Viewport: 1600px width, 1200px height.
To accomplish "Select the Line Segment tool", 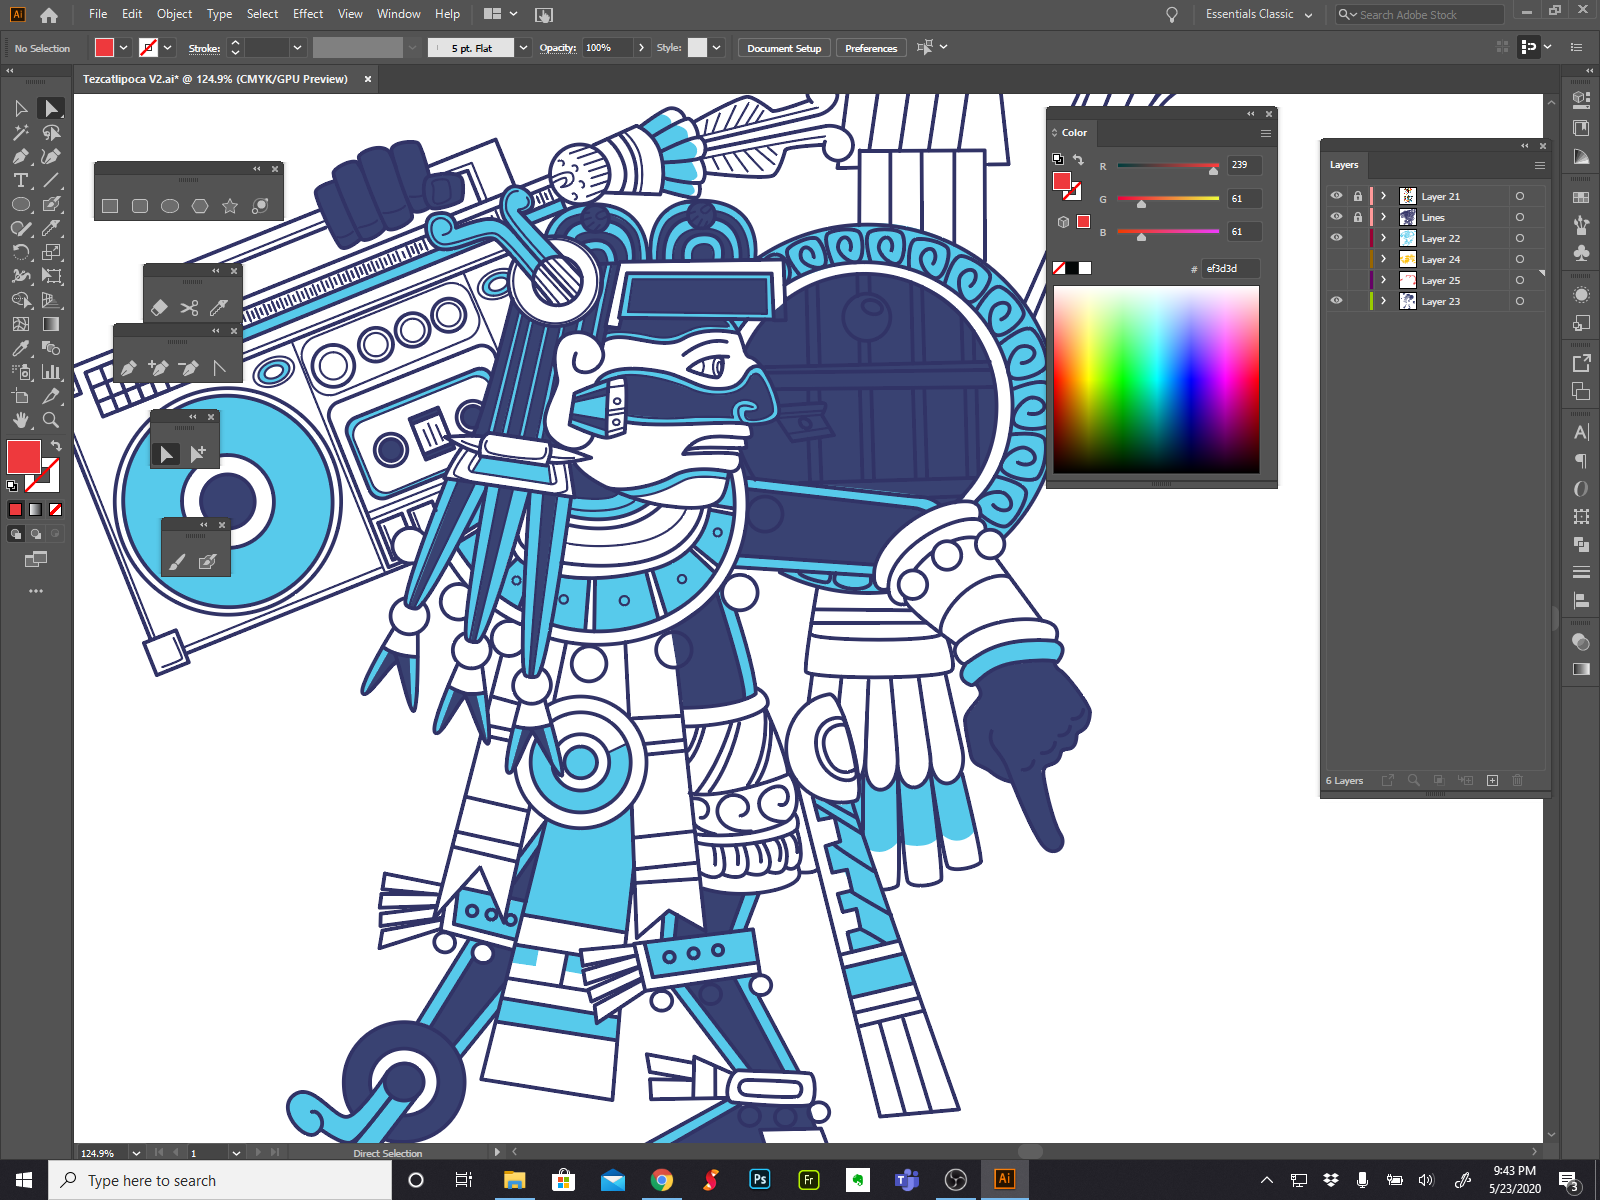I will pyautogui.click(x=51, y=180).
